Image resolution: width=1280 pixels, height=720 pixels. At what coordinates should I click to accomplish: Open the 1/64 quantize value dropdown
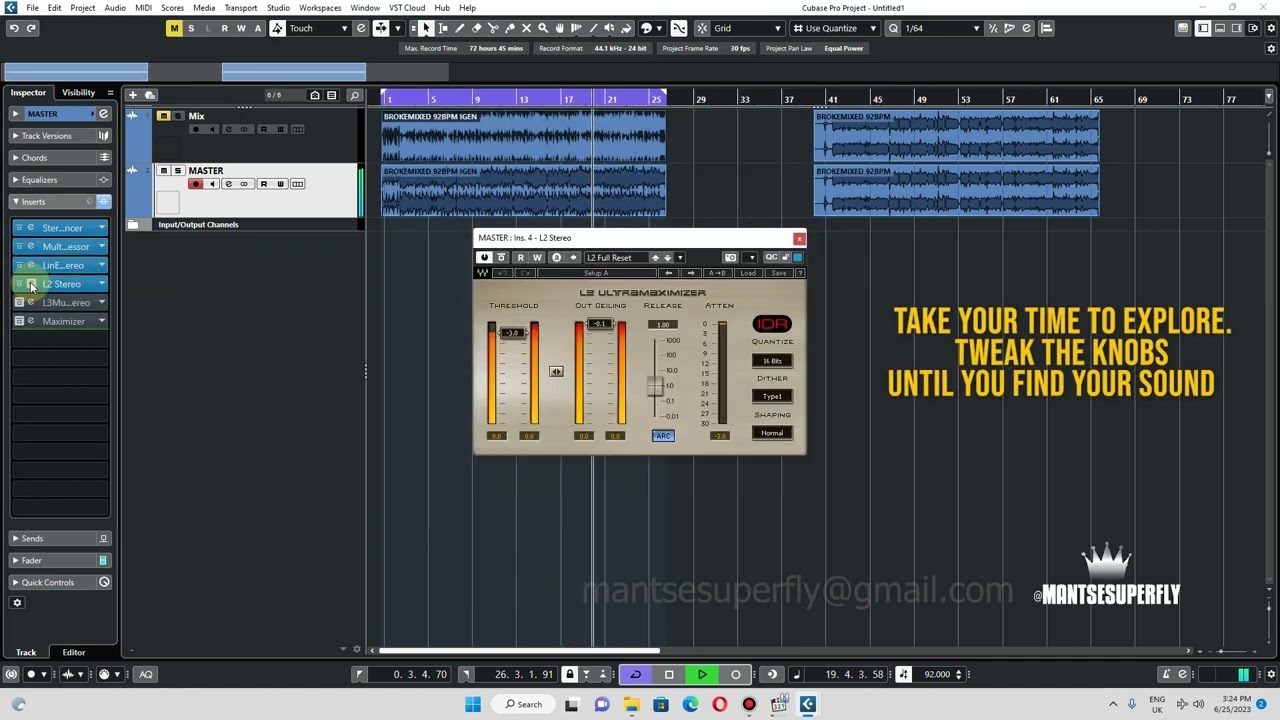pos(976,28)
